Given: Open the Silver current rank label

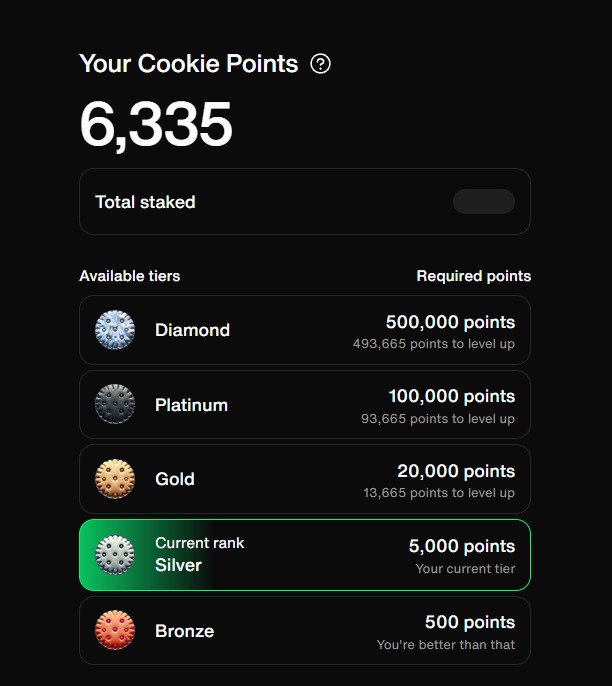Looking at the screenshot, I should pos(178,565).
